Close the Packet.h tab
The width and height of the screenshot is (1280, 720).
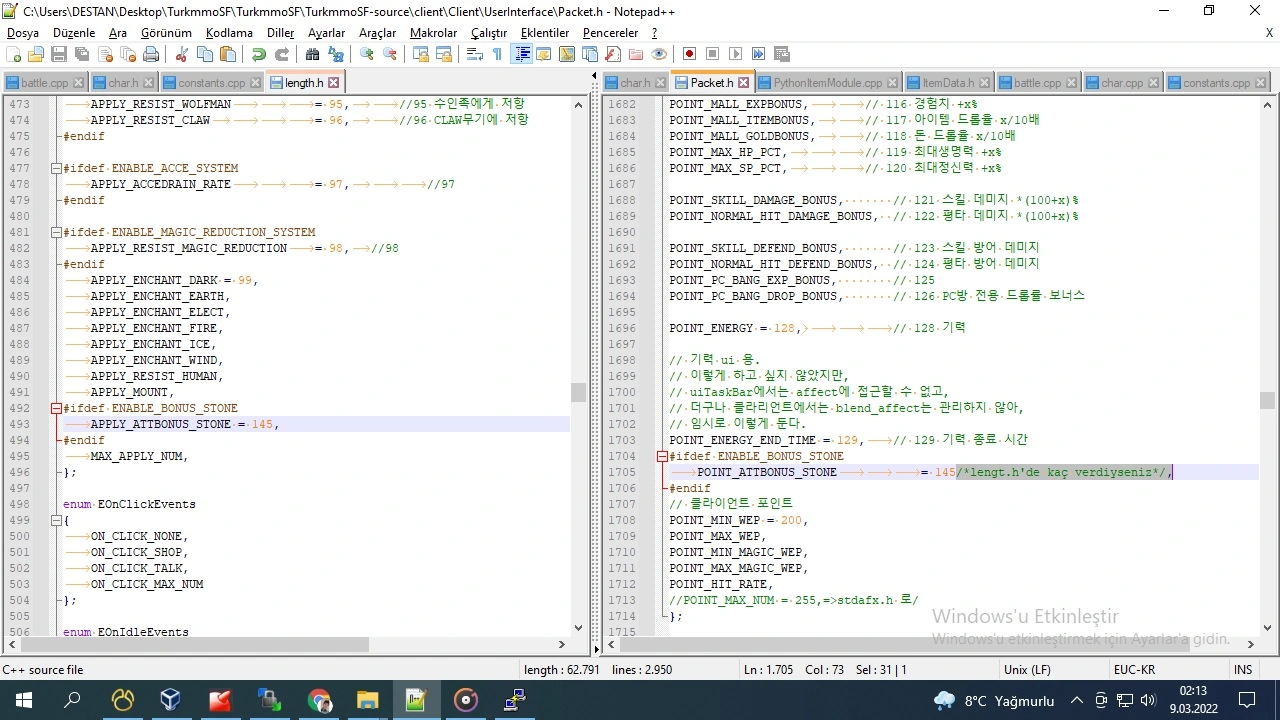(743, 83)
